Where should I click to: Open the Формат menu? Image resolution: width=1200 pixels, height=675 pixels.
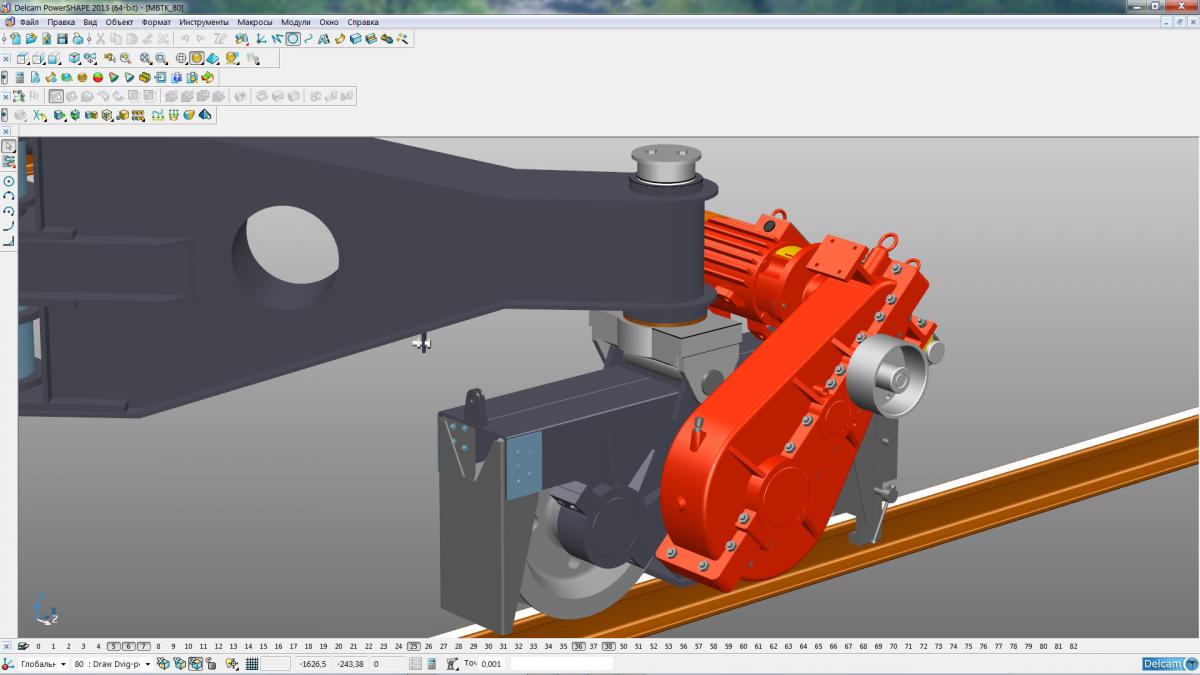pos(156,22)
